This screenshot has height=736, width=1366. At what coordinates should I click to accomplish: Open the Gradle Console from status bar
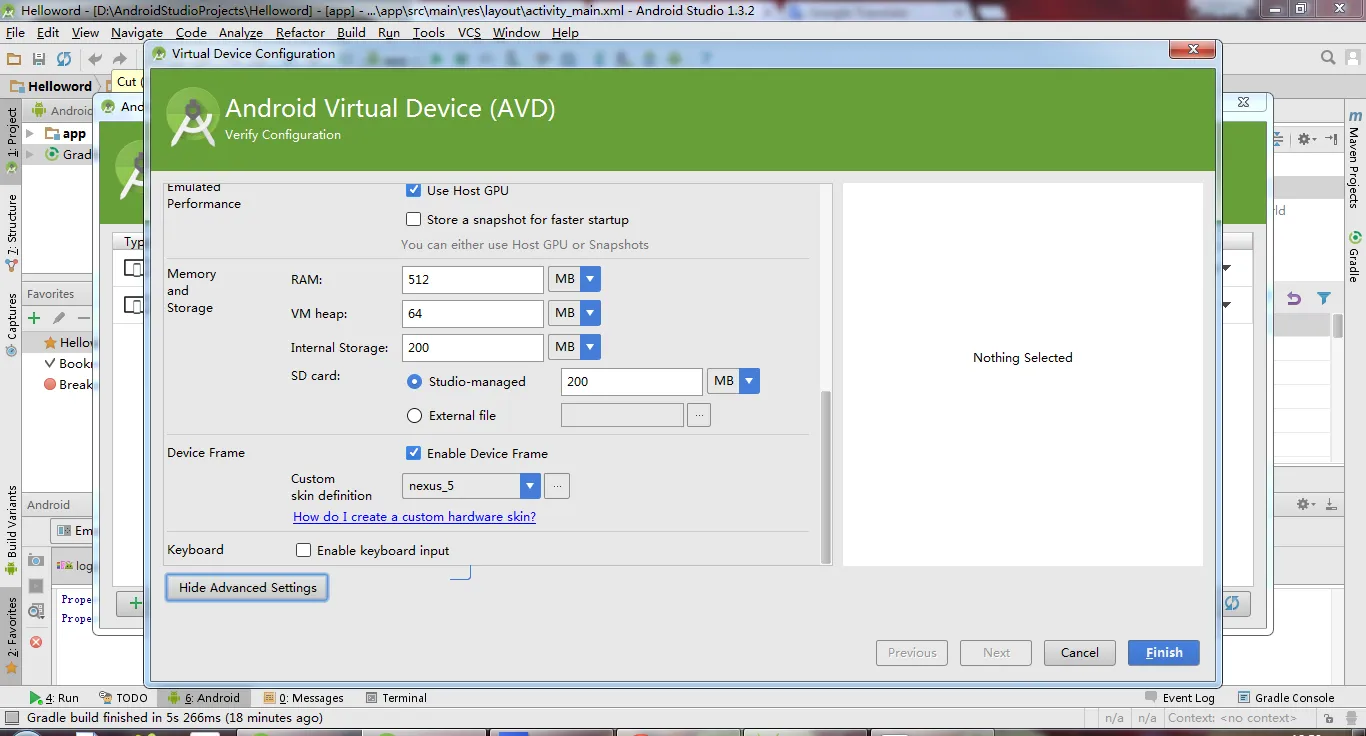[1285, 698]
